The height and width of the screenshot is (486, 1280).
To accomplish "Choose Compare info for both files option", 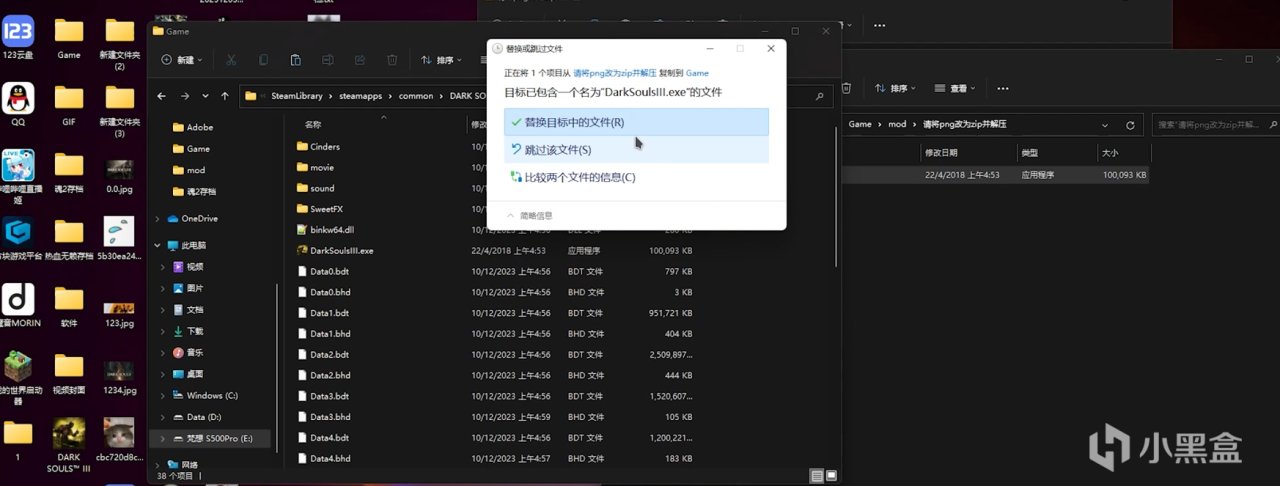I will tap(636, 177).
